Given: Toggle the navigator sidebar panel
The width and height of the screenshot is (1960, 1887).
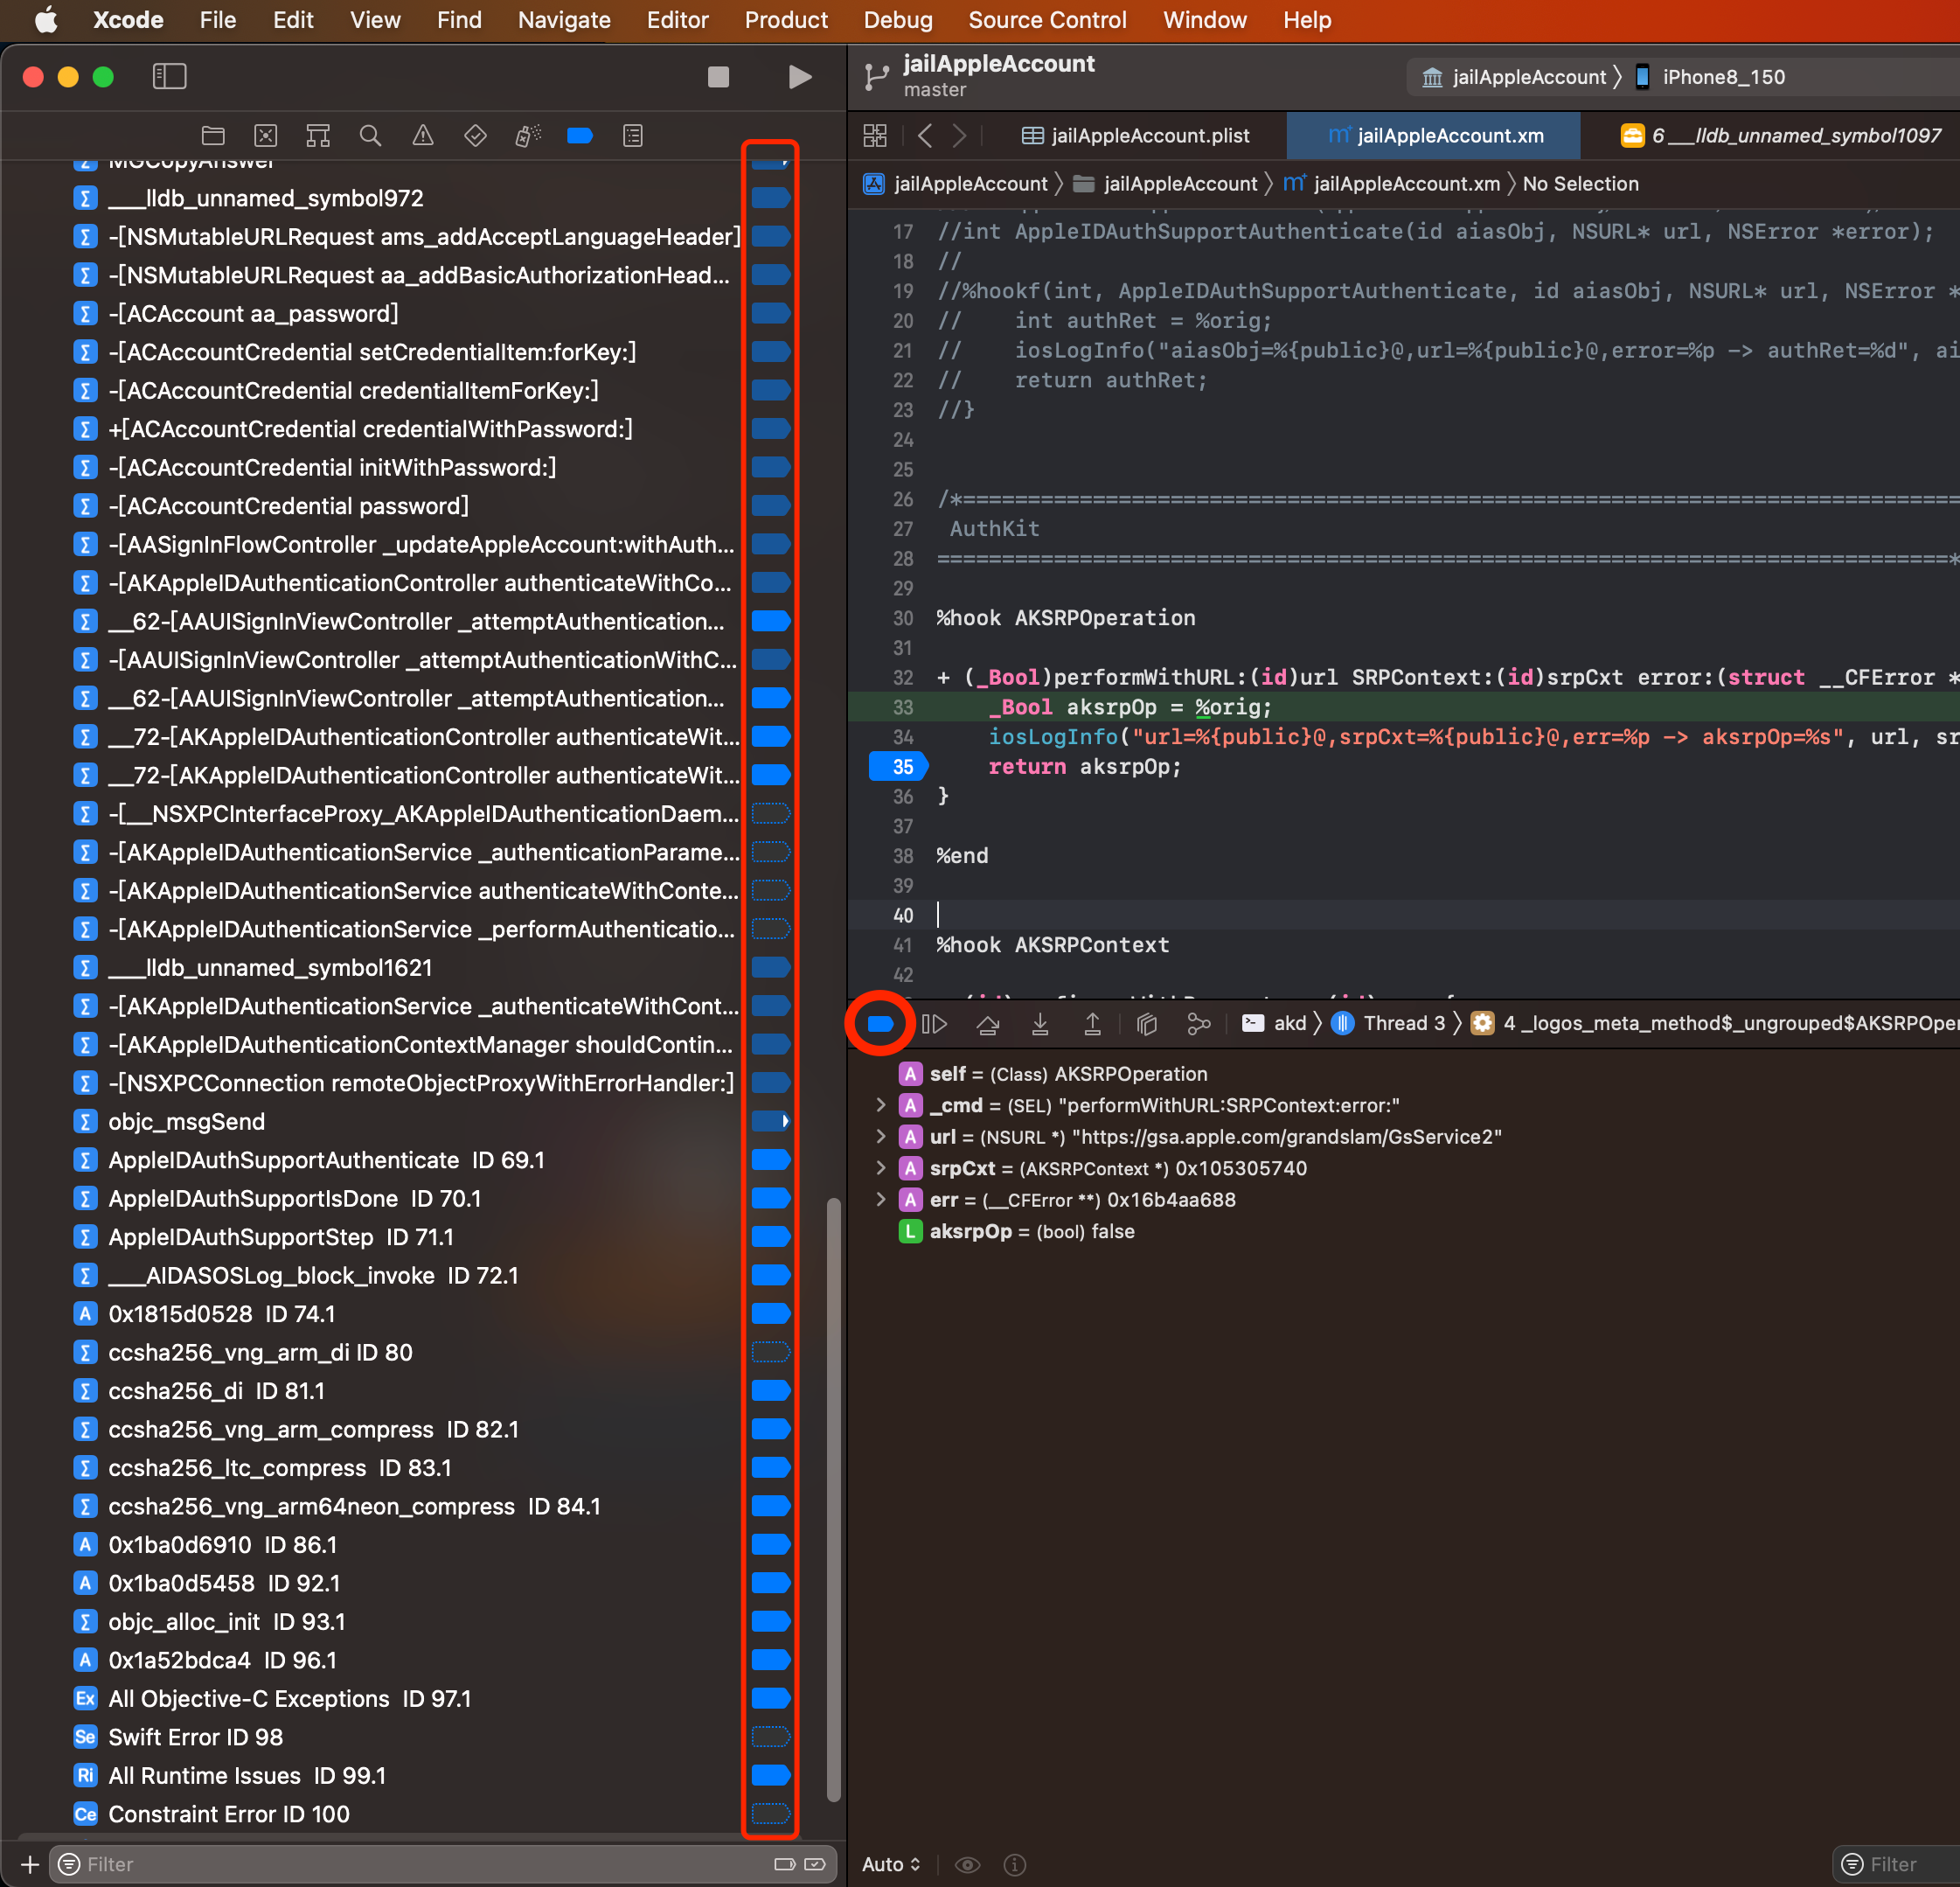Looking at the screenshot, I should click(x=169, y=76).
